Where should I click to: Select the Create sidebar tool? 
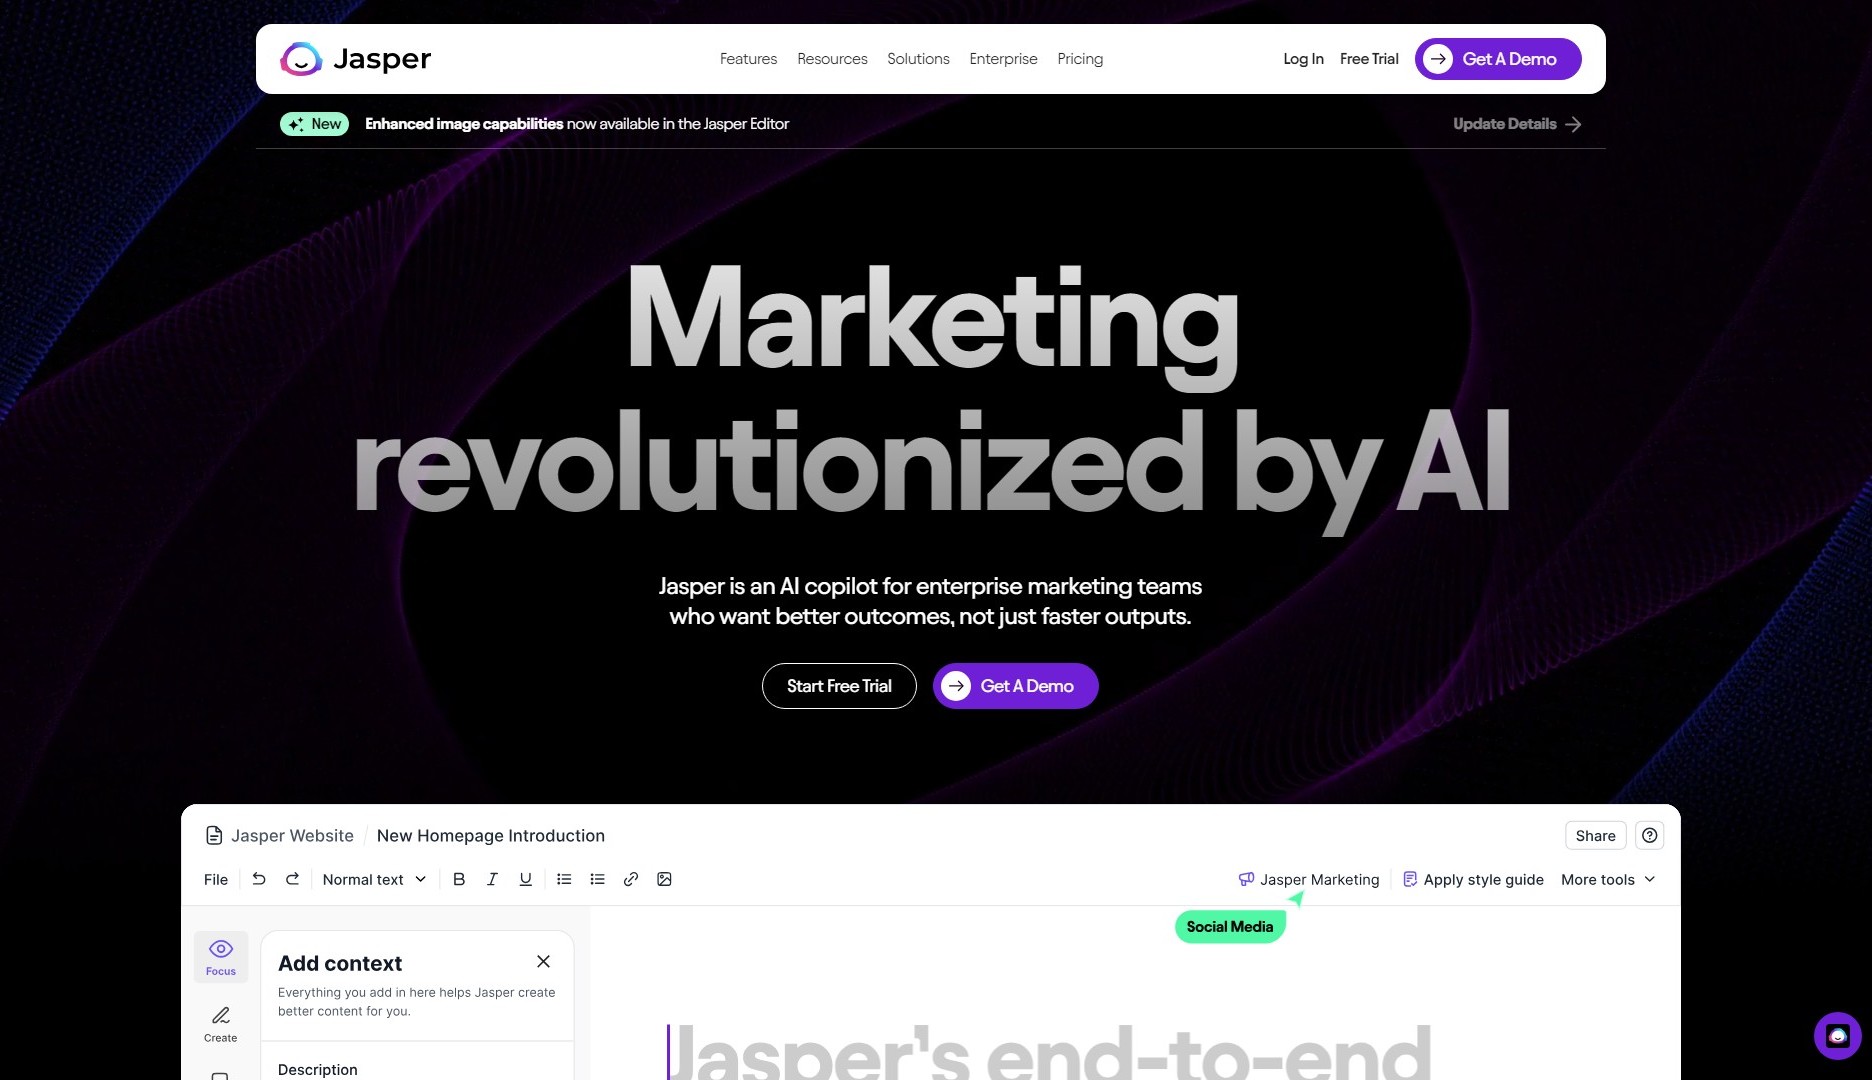coord(221,1024)
